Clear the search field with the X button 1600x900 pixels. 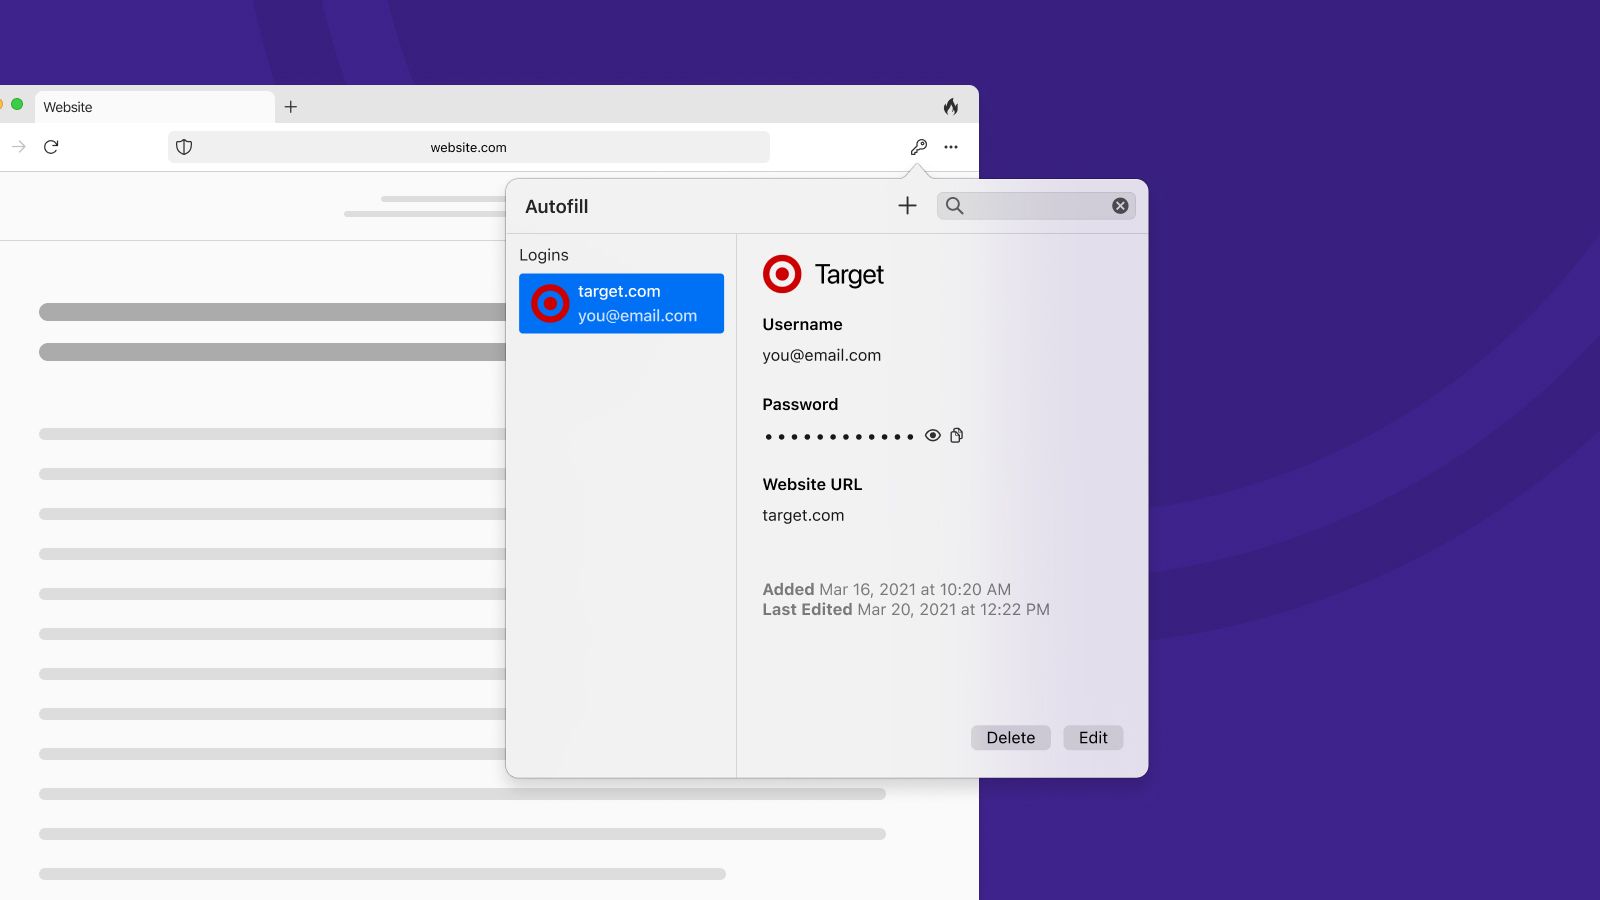pos(1119,205)
